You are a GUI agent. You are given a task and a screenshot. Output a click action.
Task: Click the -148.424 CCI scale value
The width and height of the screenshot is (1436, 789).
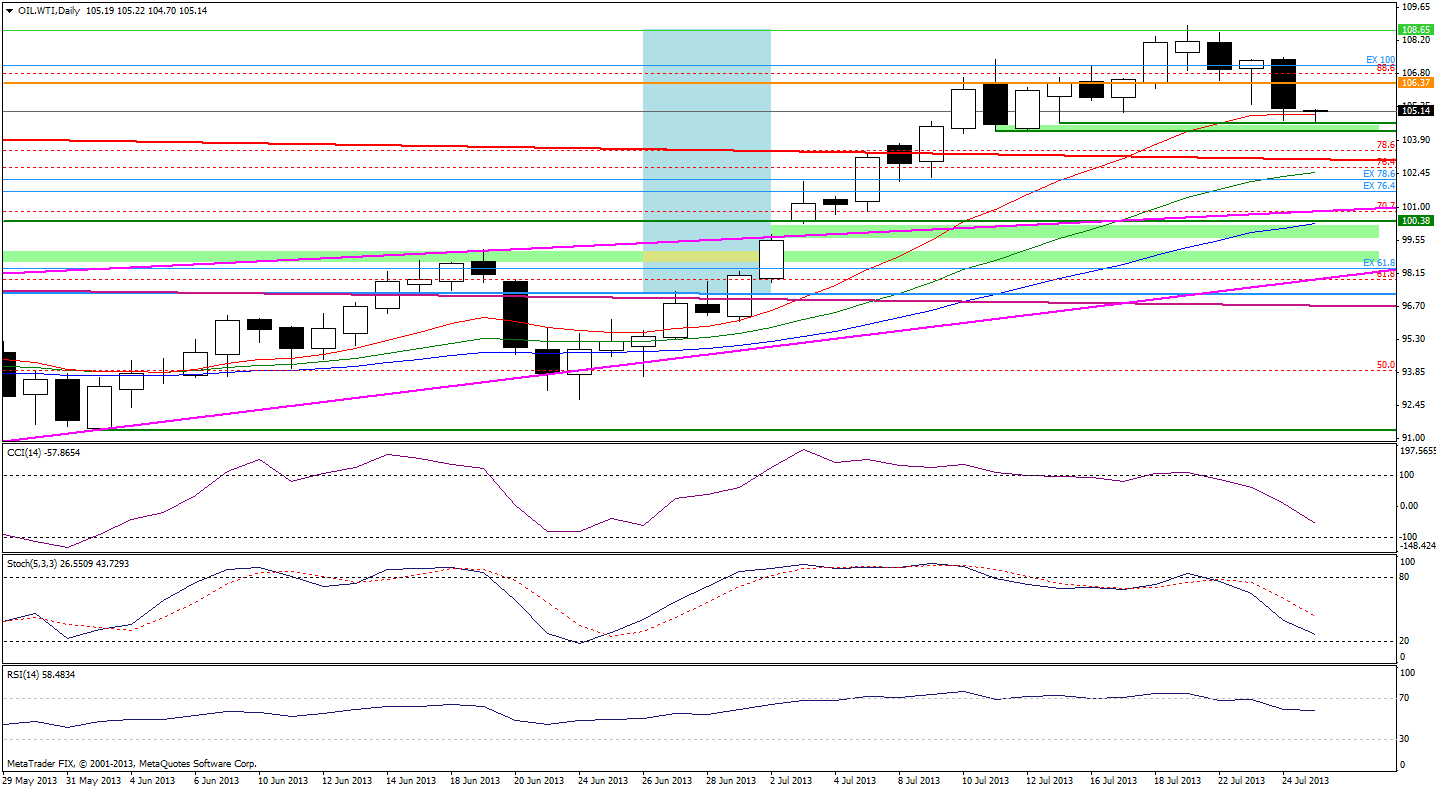click(x=1416, y=546)
